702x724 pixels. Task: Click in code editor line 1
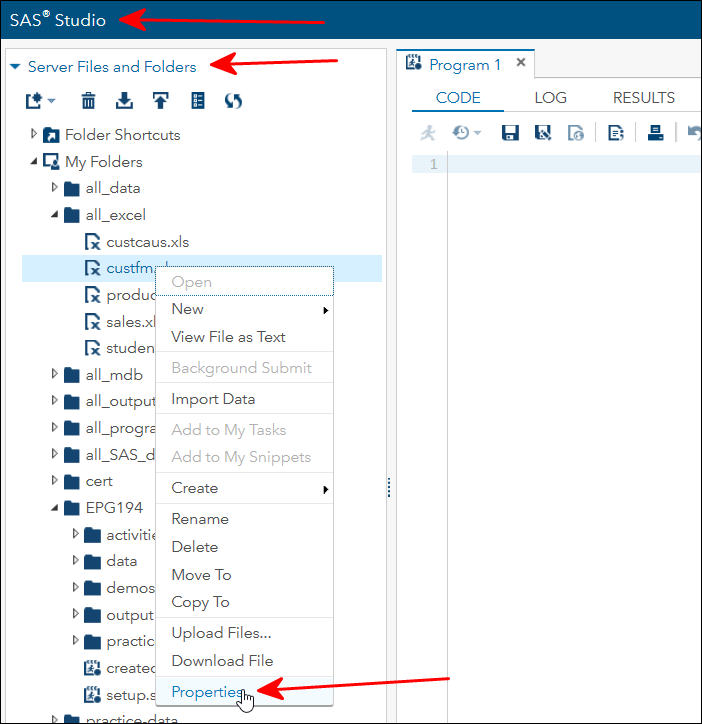[574, 164]
